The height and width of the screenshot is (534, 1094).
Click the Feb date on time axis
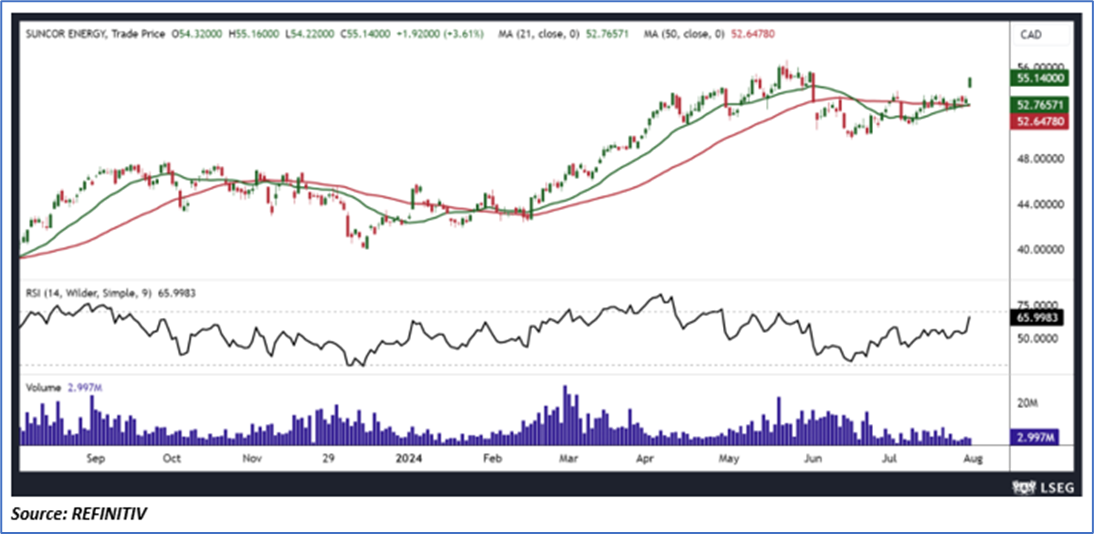click(493, 459)
